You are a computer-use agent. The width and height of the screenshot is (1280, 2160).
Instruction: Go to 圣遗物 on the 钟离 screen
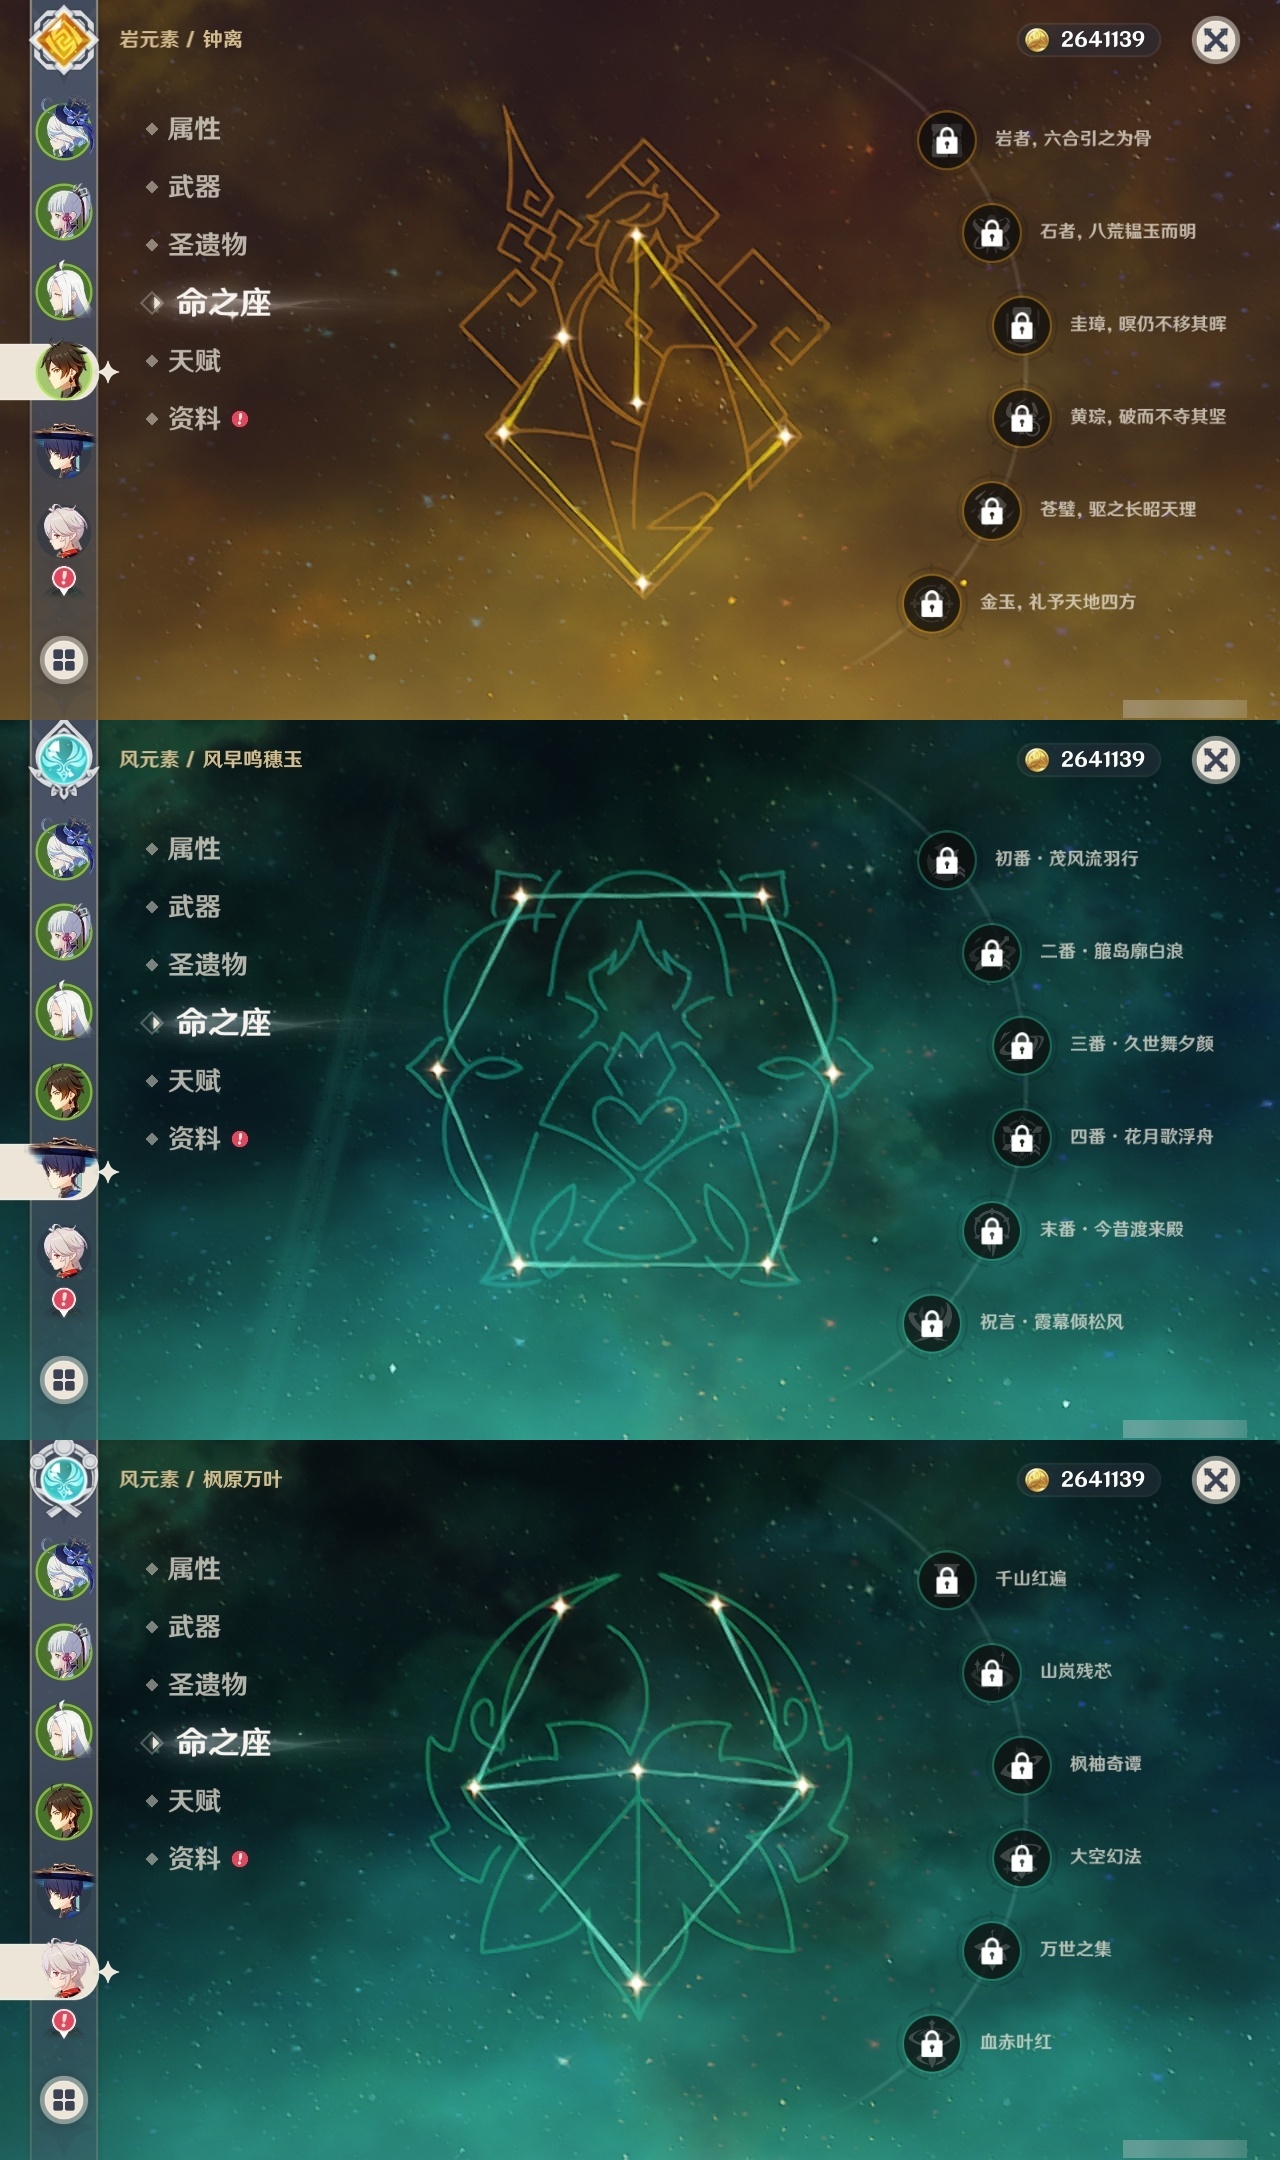click(207, 245)
